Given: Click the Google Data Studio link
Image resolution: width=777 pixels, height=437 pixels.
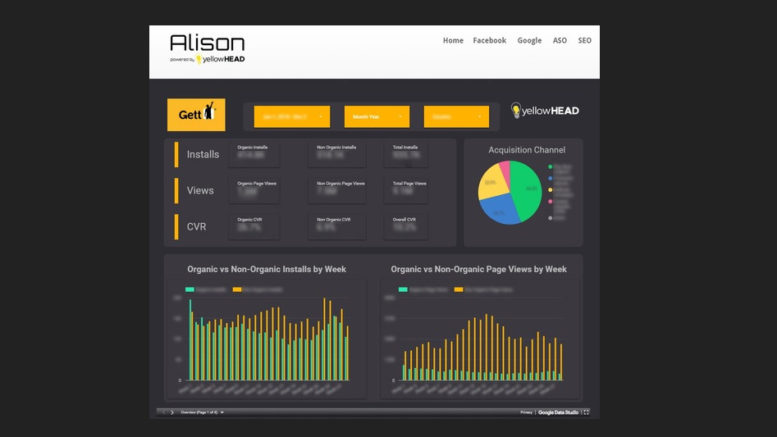Looking at the screenshot, I should click(558, 412).
